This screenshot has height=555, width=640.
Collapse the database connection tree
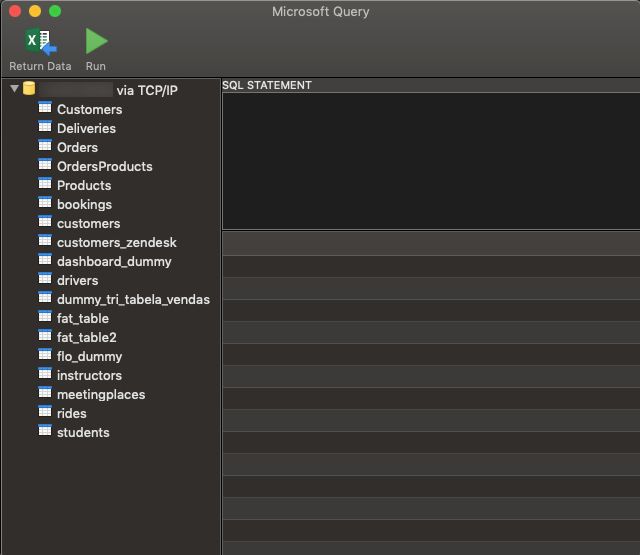pos(14,89)
